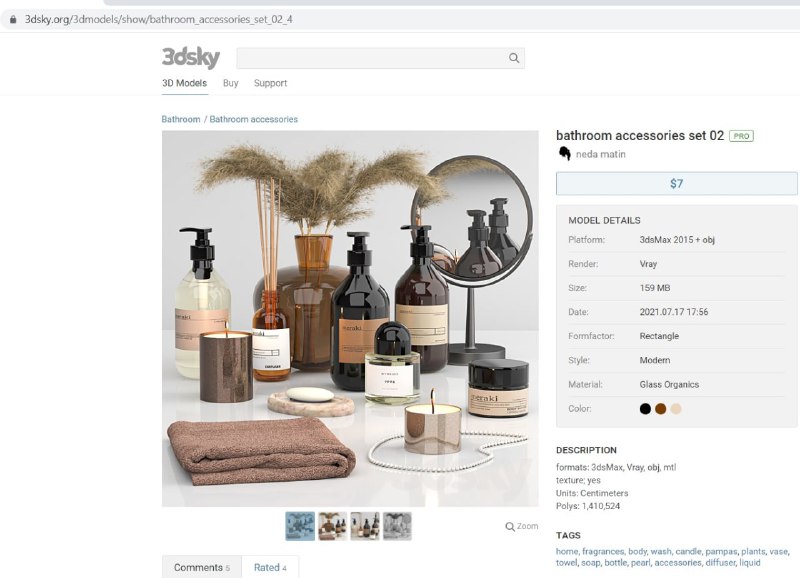Image resolution: width=800 pixels, height=578 pixels.
Task: Click the neda matin author avatar
Action: pos(564,154)
